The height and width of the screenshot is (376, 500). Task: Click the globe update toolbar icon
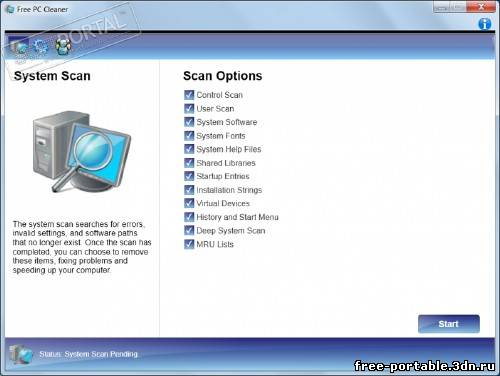[x=63, y=47]
